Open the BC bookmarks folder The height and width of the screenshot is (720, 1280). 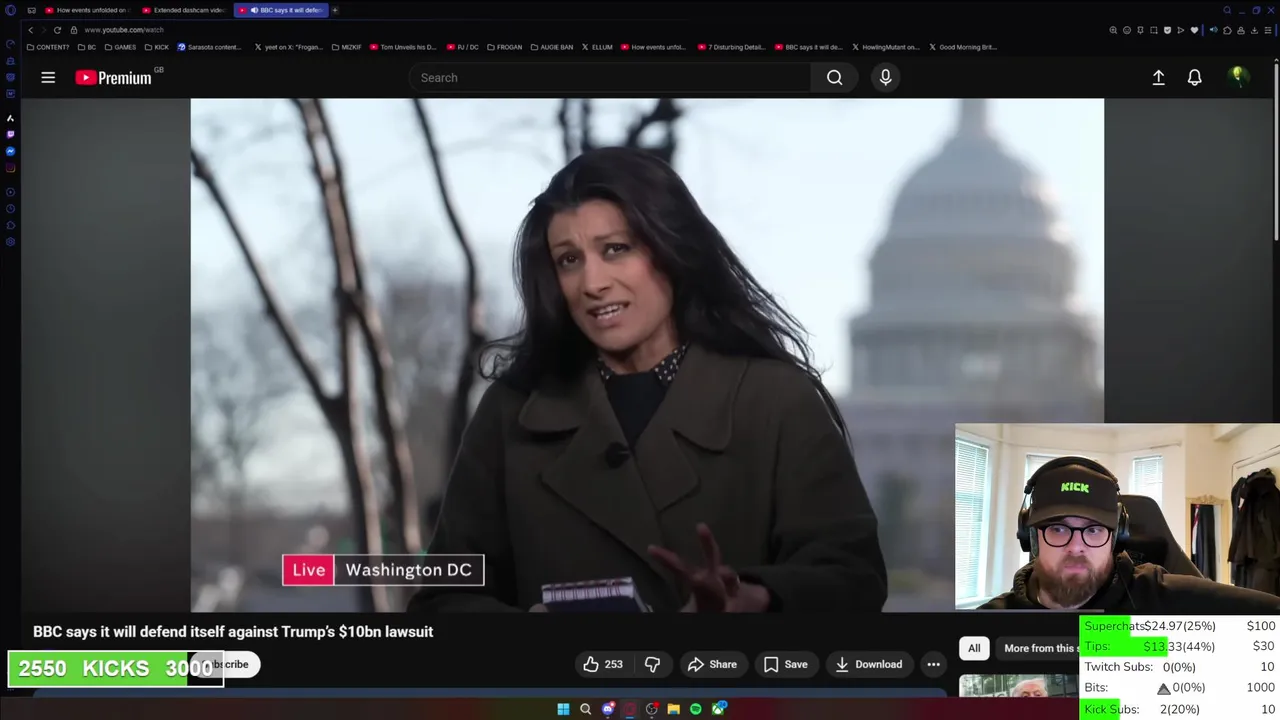pos(87,47)
